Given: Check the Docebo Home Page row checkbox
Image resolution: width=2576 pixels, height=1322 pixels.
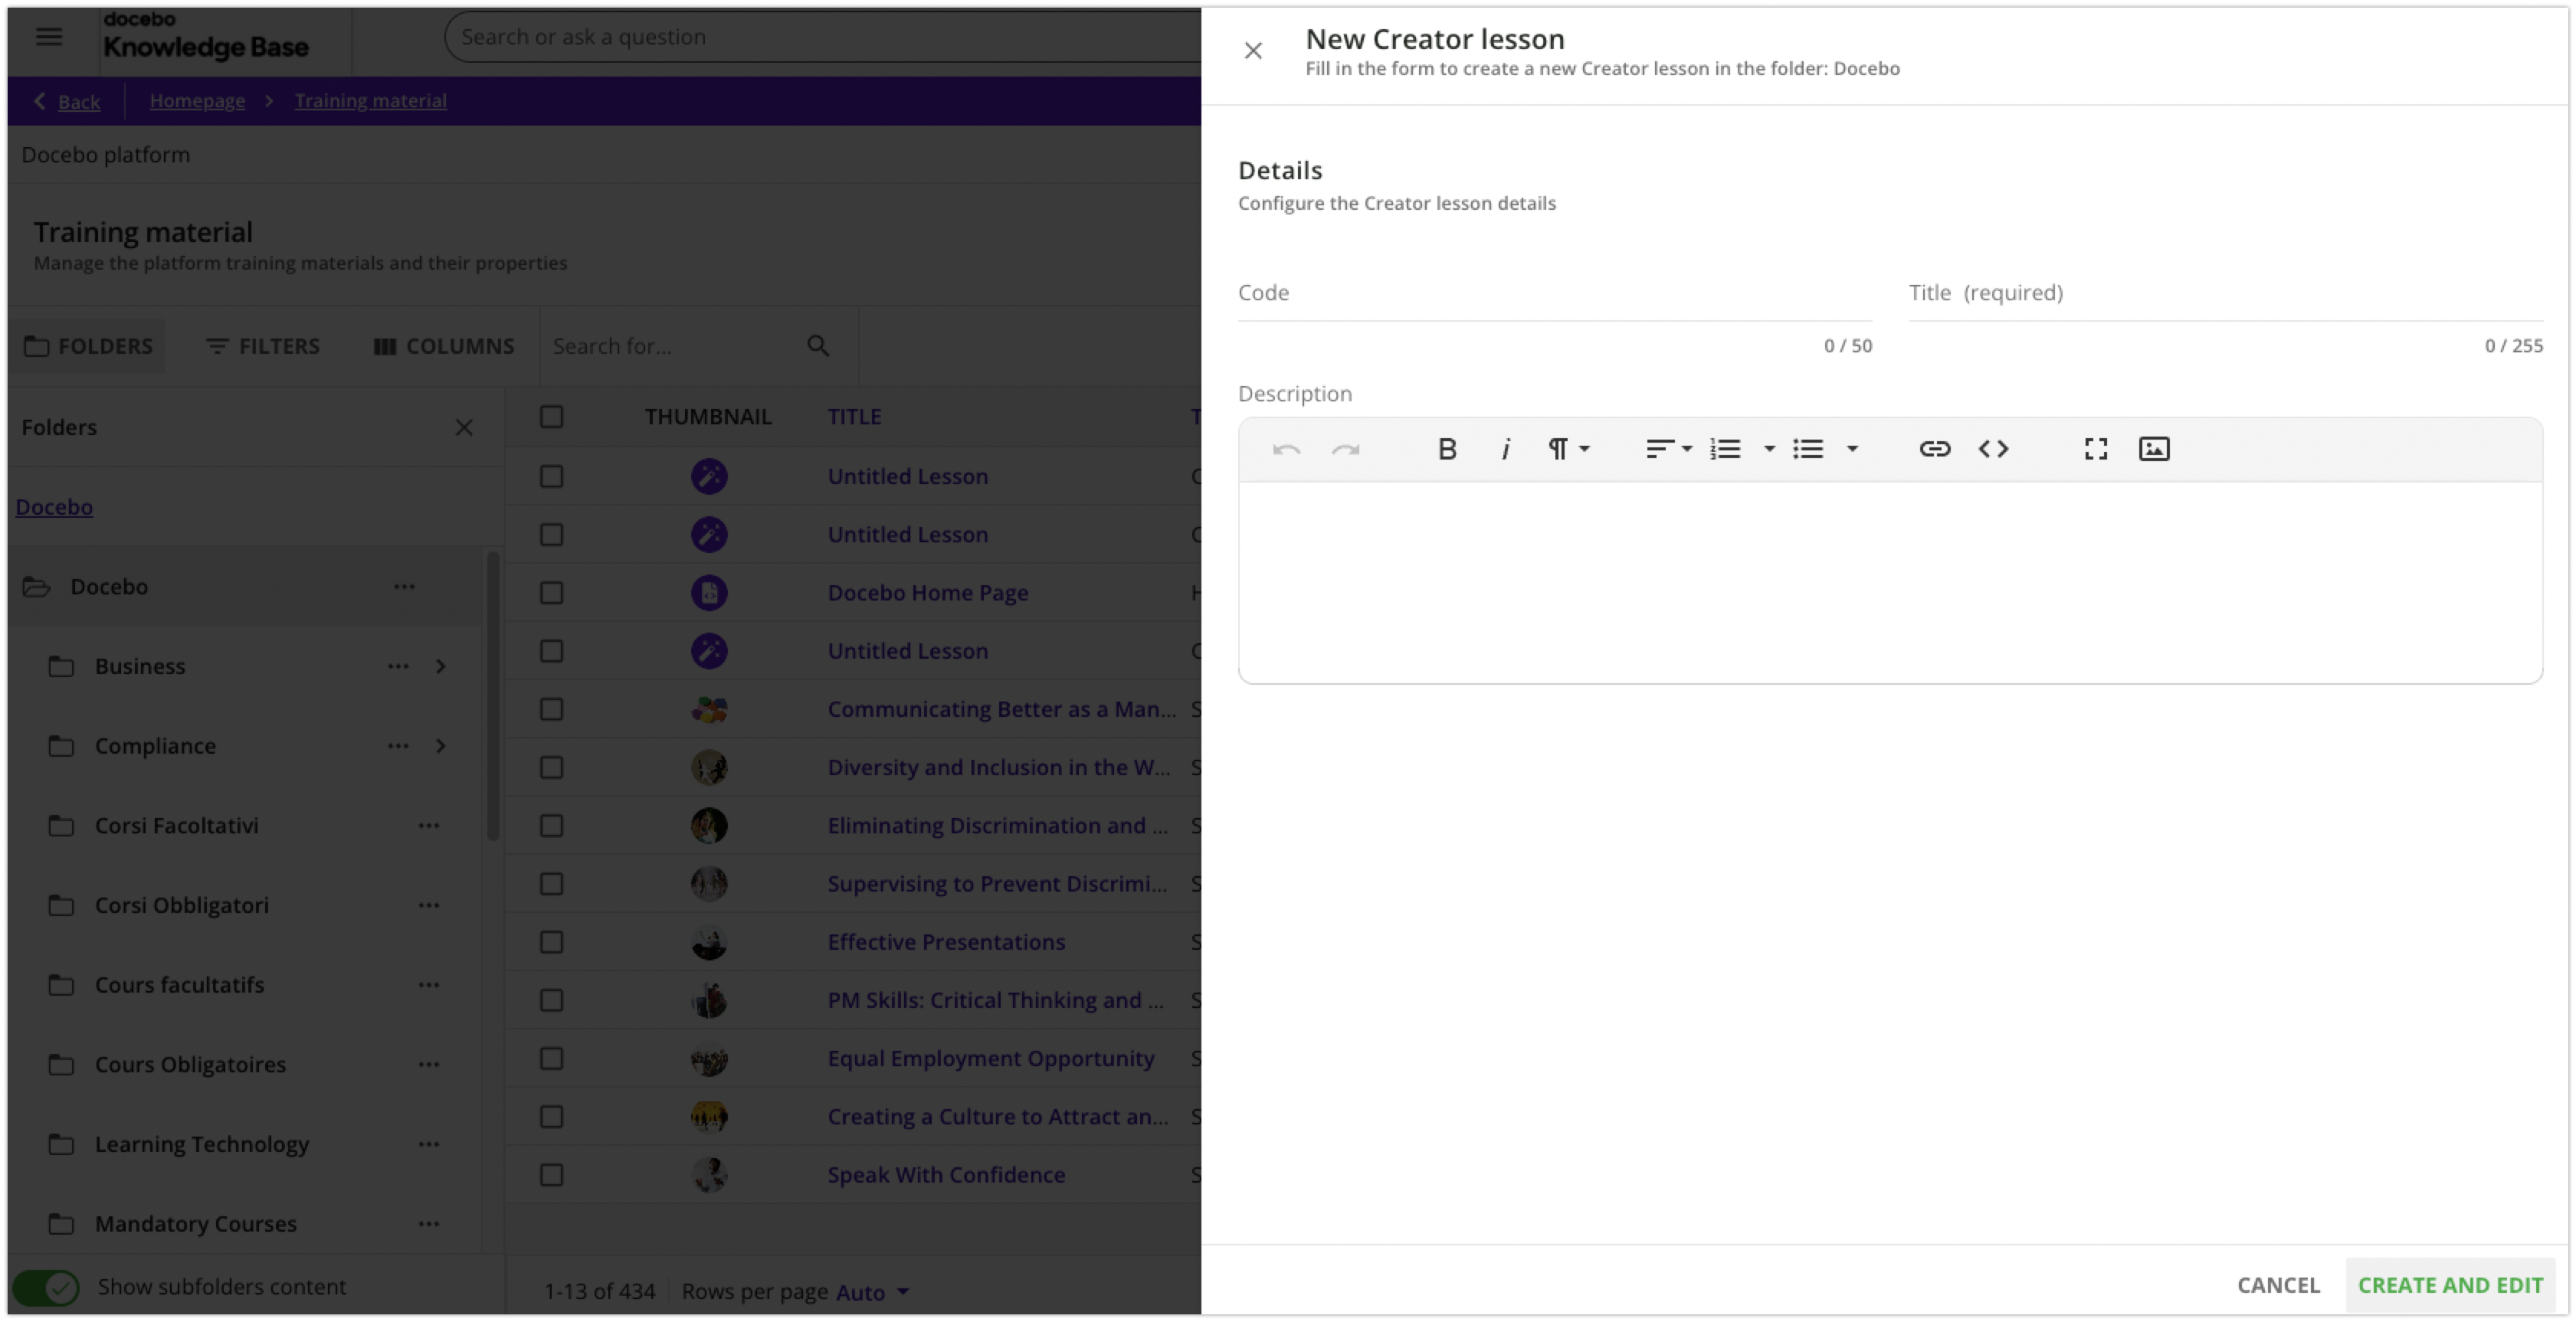Looking at the screenshot, I should [x=552, y=592].
